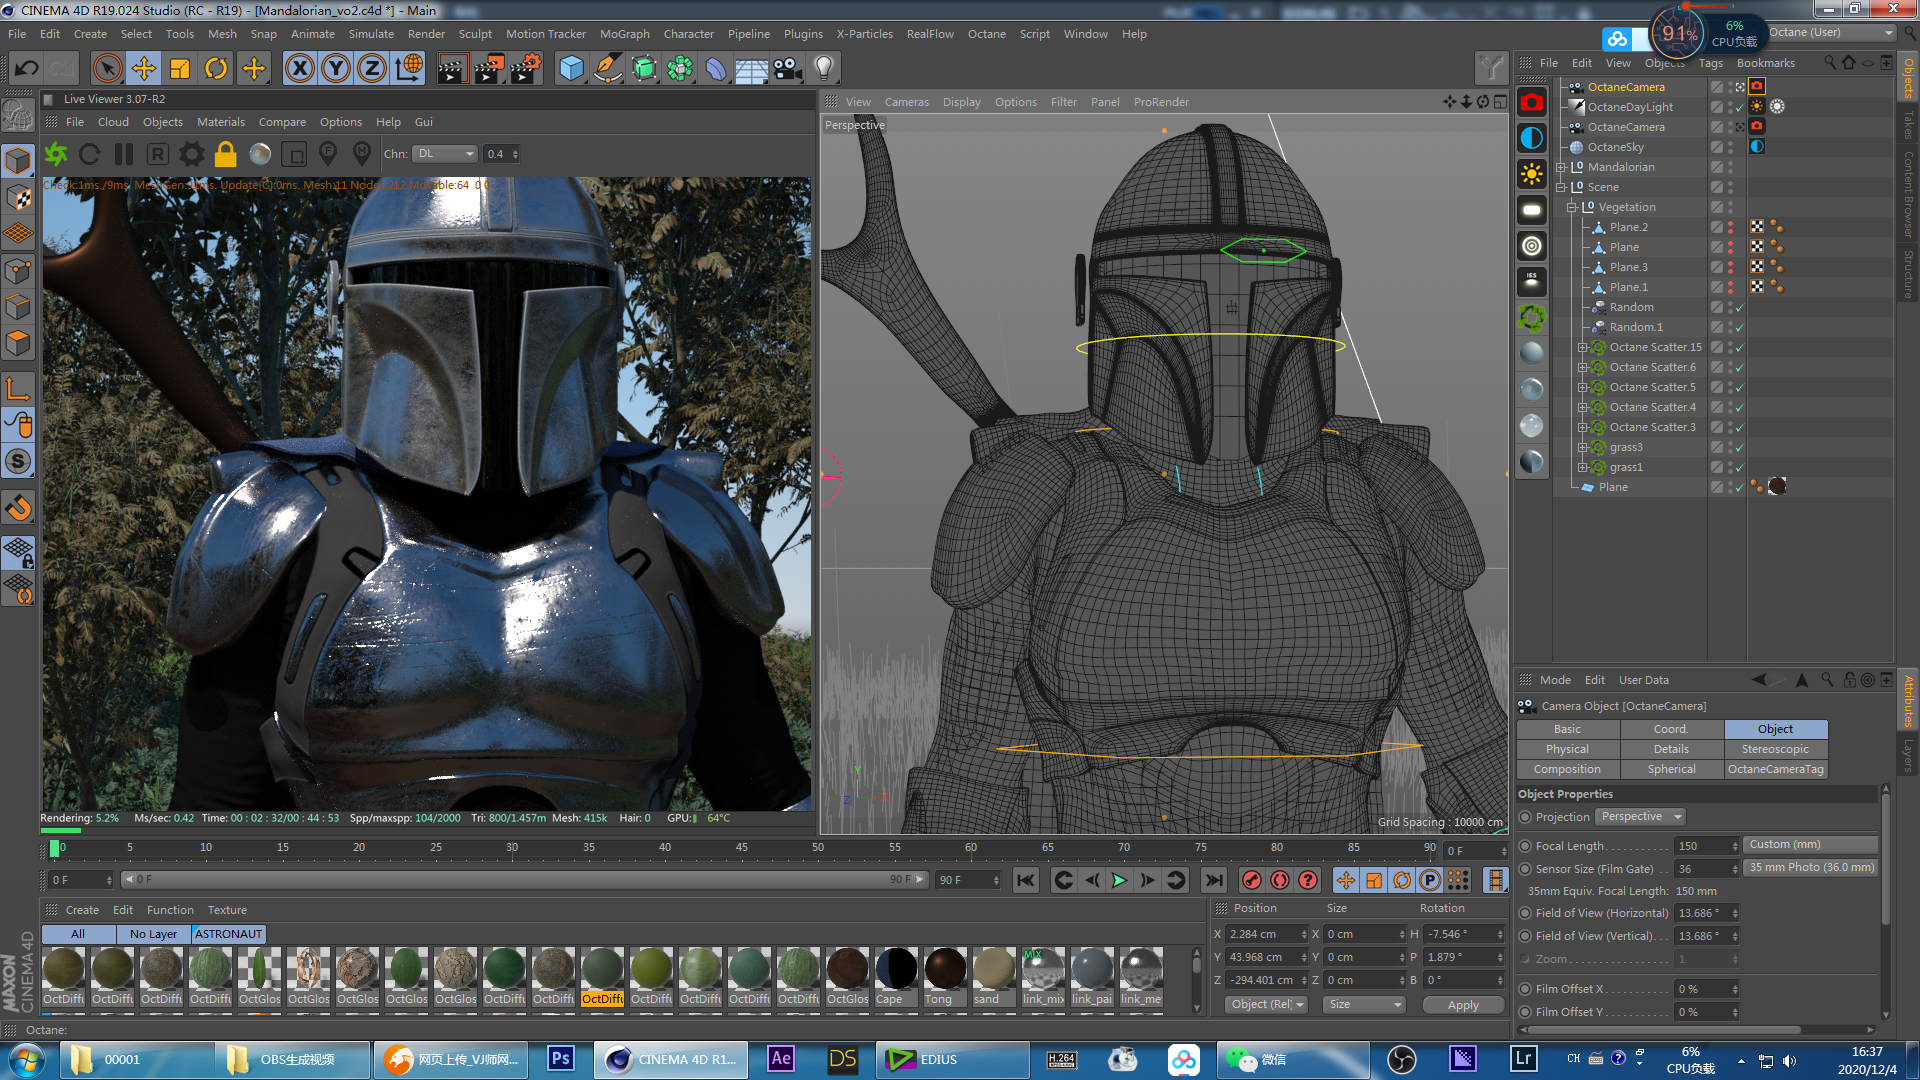Viewport: 1920px width, 1080px height.
Task: Add a Camera object icon
Action: 788,68
